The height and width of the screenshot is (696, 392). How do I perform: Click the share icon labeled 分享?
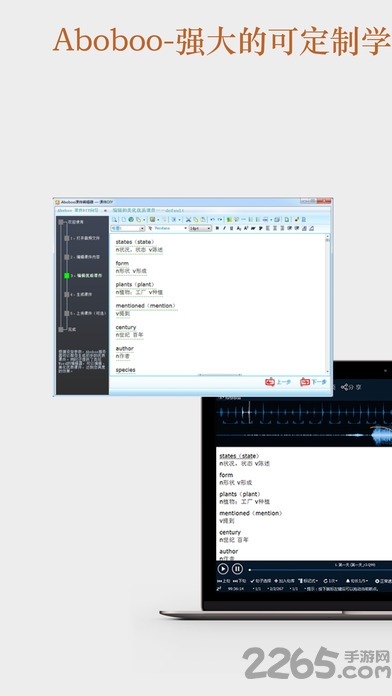pyautogui.click(x=351, y=387)
